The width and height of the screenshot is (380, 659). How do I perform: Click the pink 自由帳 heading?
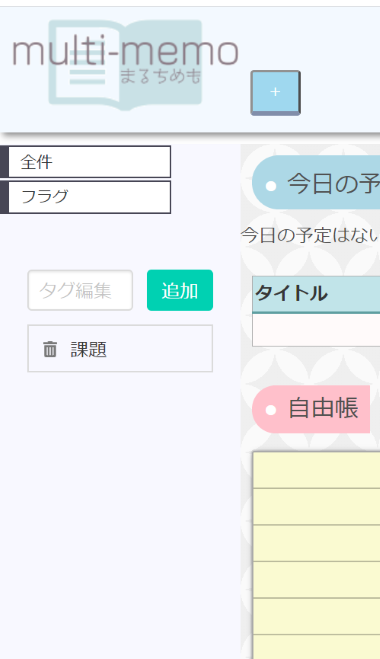pyautogui.click(x=311, y=409)
